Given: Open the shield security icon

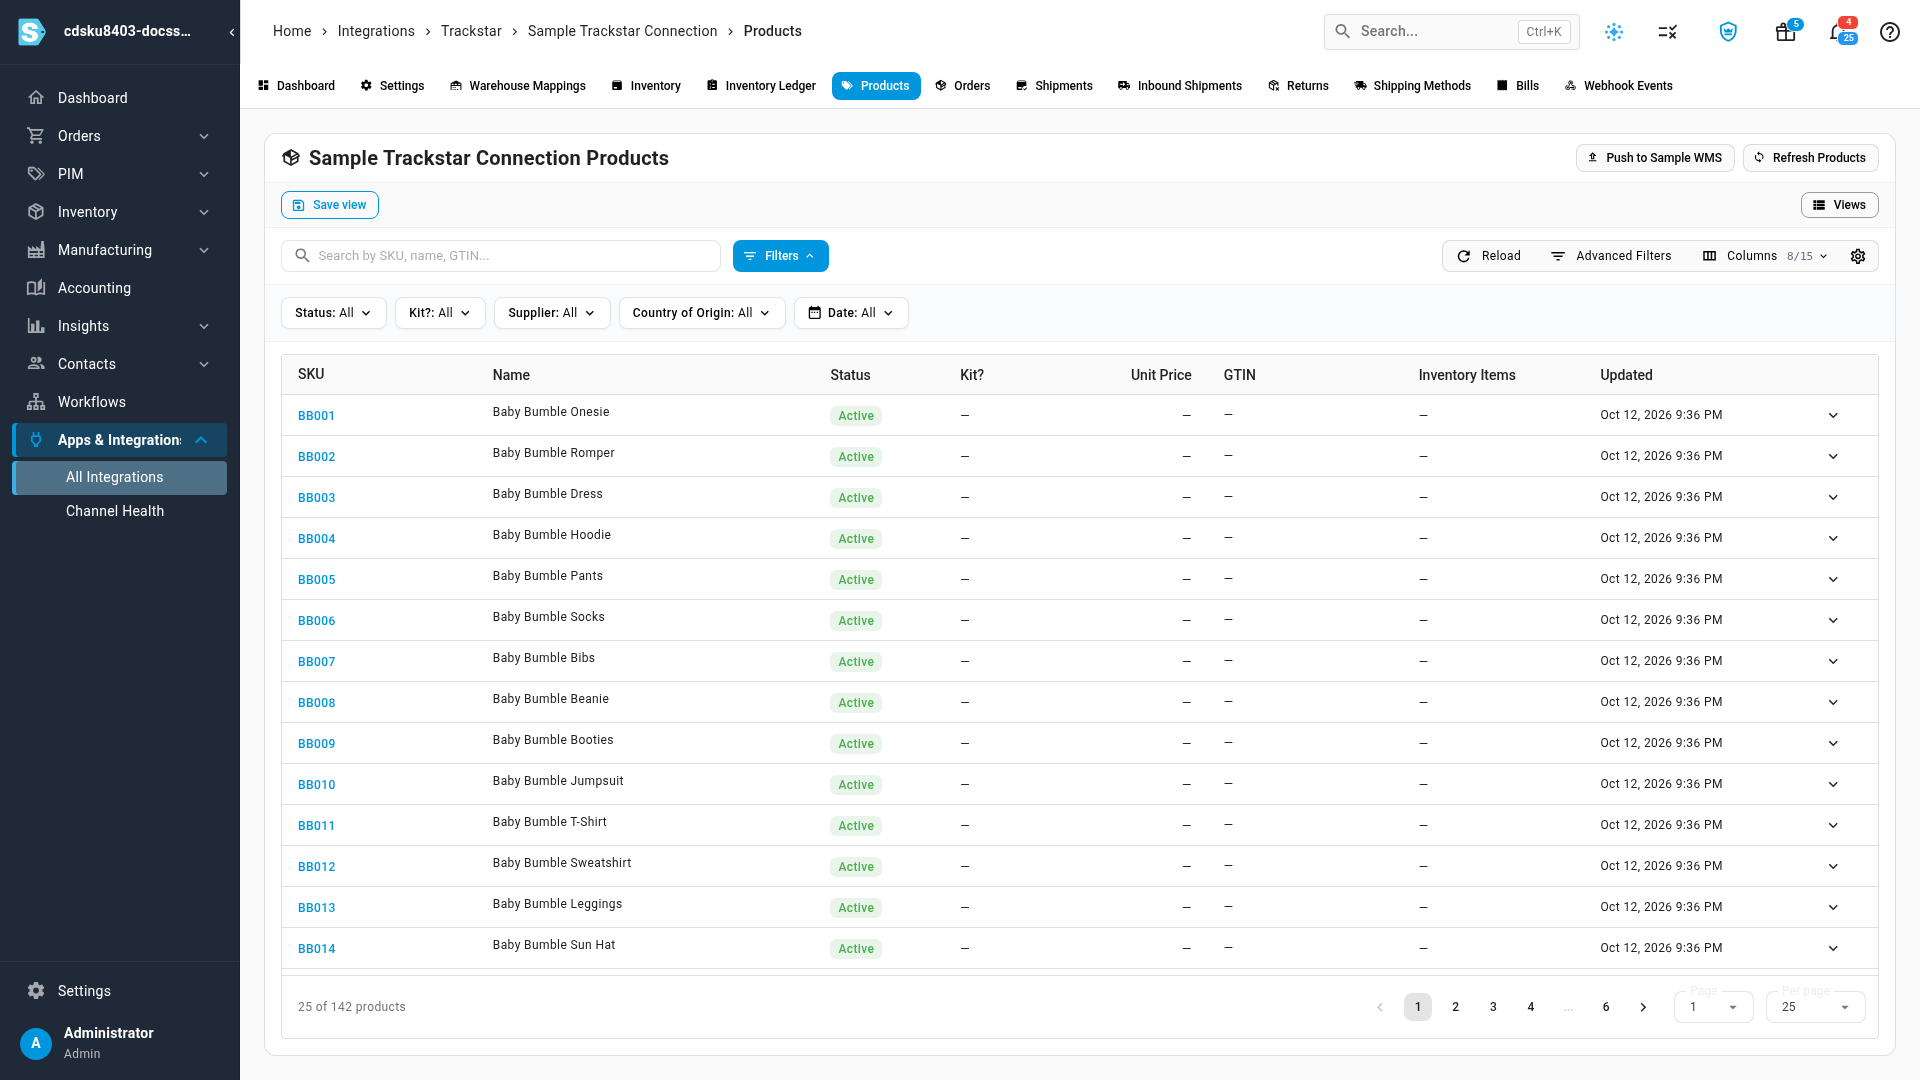Looking at the screenshot, I should click(x=1728, y=32).
